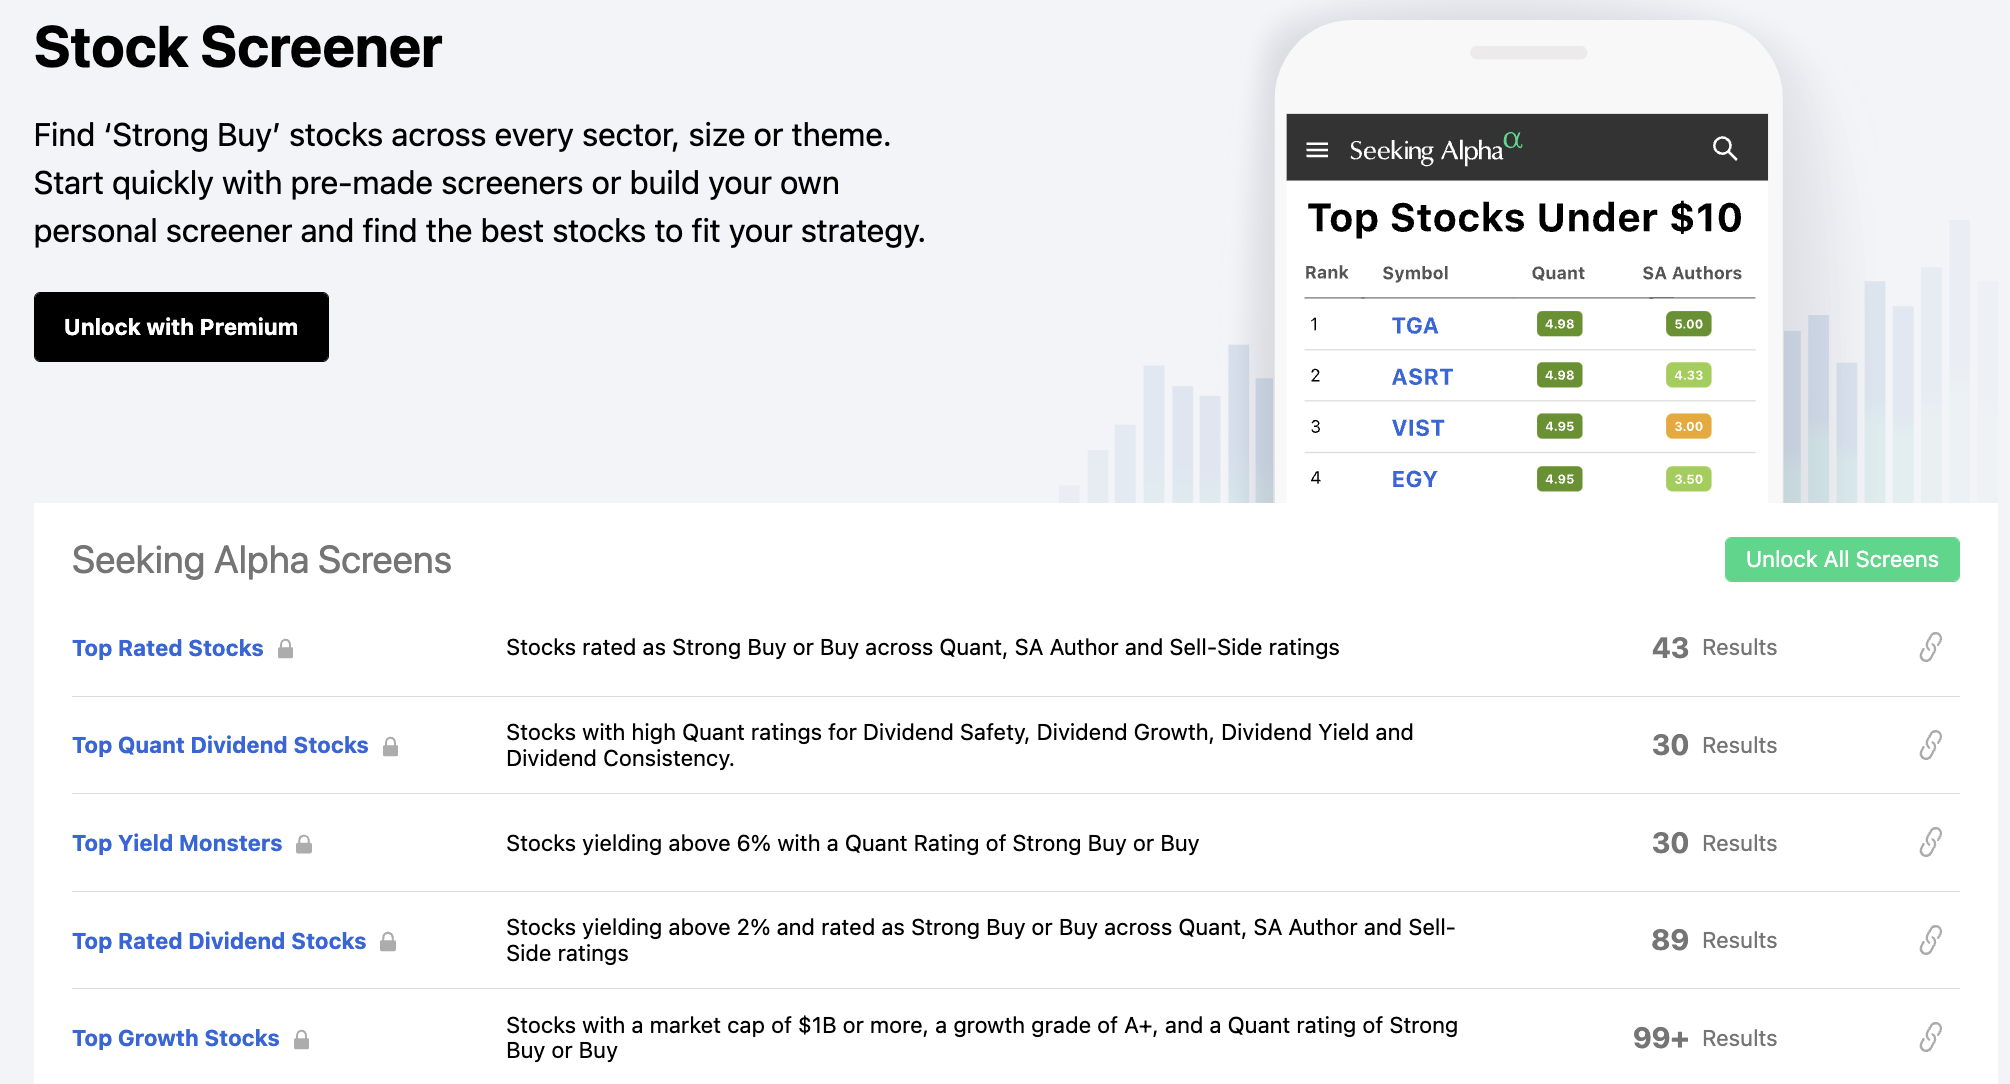
Task: Click the search icon in the Seeking Alpha header
Action: [1725, 149]
